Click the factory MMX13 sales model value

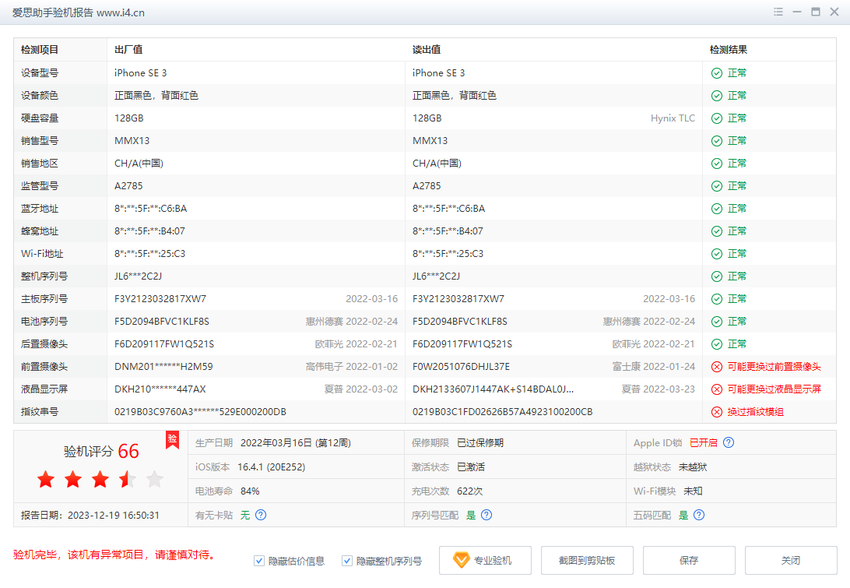(x=132, y=141)
